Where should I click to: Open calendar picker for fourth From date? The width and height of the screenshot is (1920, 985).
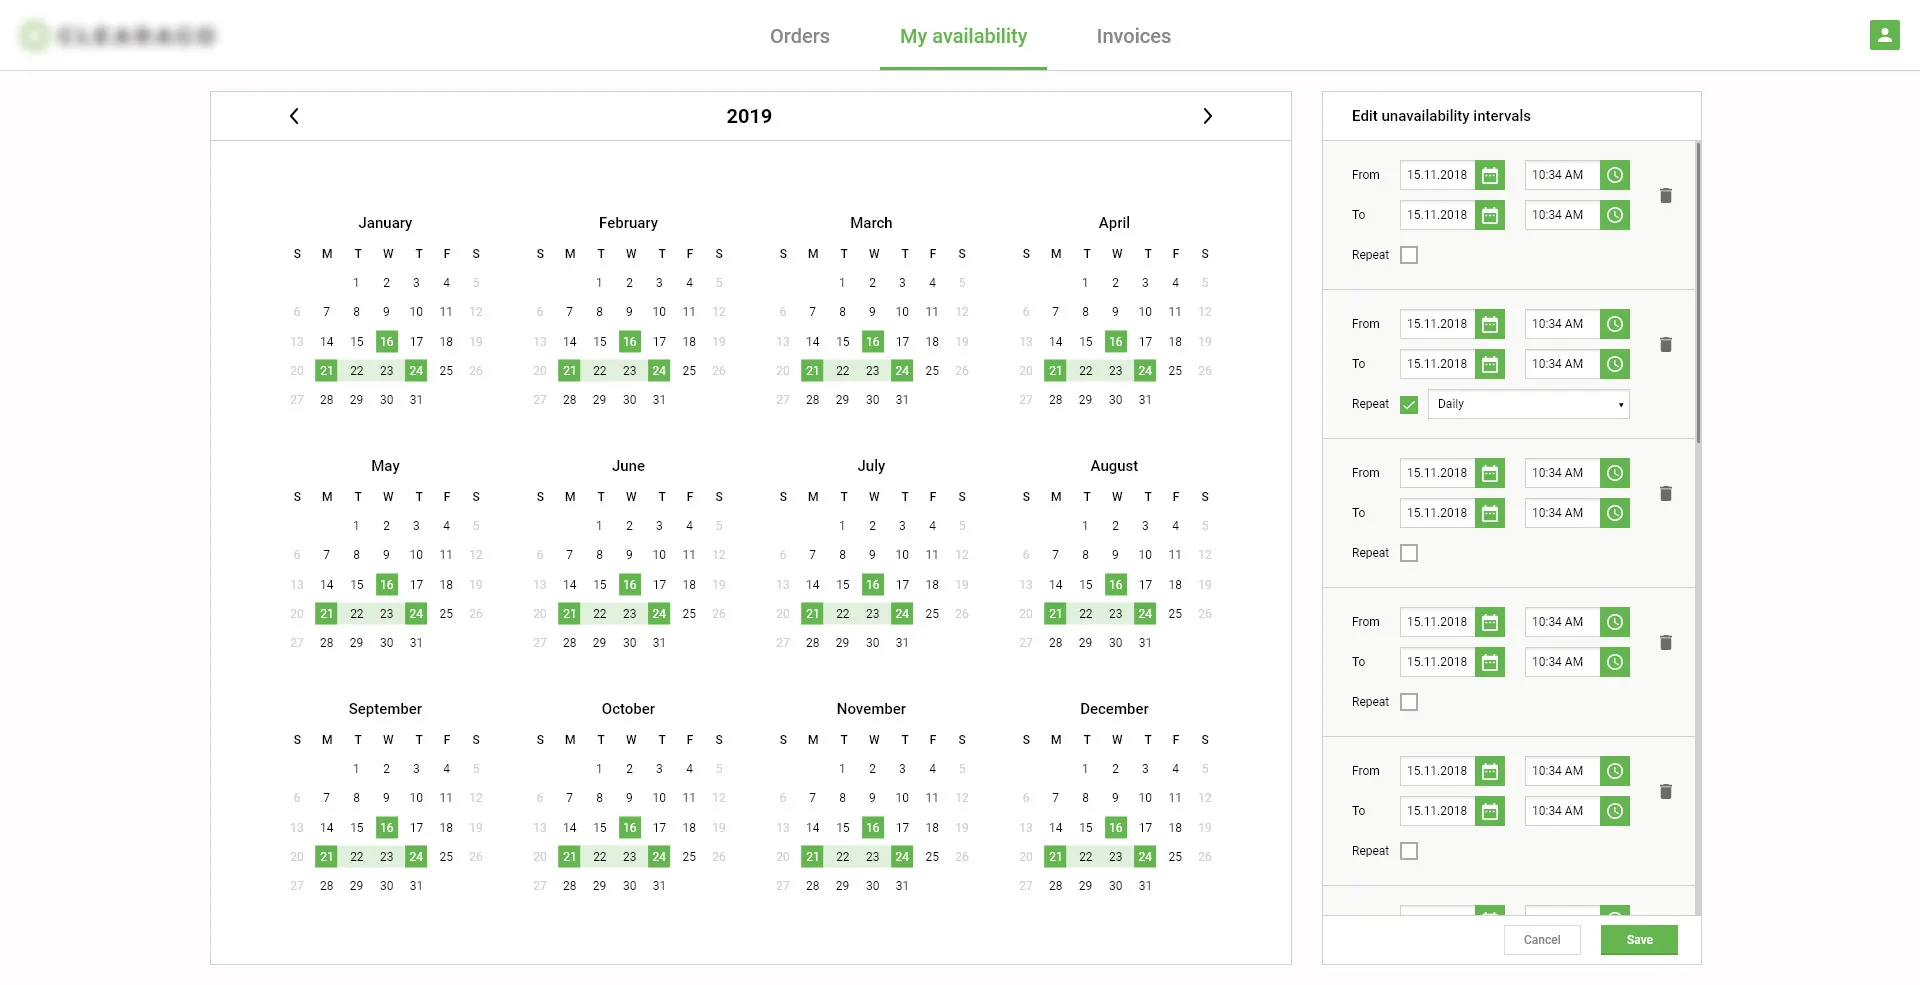[1490, 622]
